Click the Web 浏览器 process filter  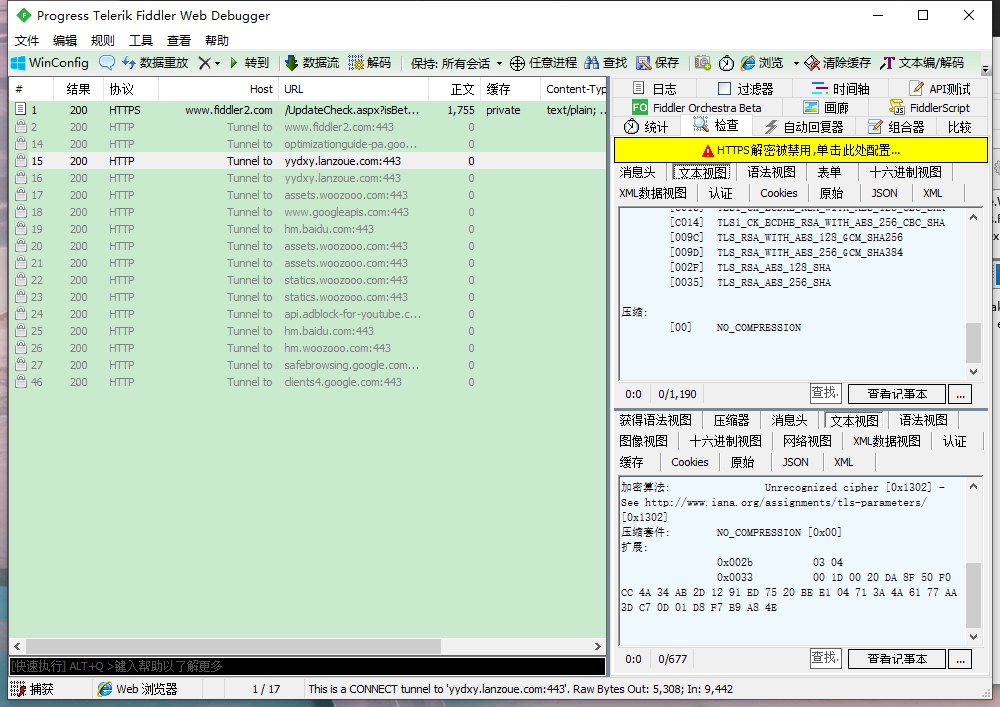tap(138, 689)
